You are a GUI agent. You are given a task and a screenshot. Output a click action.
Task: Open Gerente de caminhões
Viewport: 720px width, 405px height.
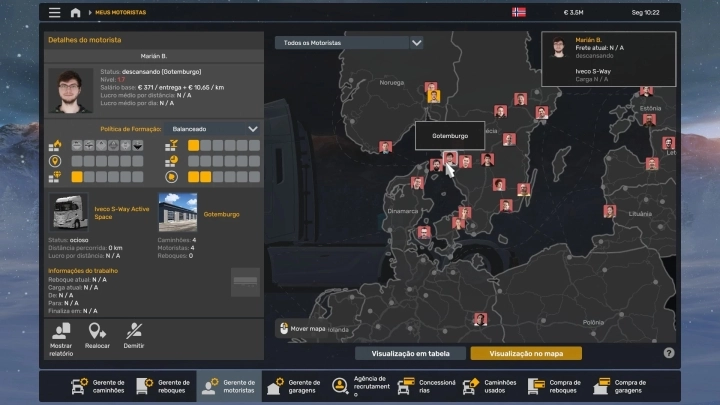tap(98, 386)
